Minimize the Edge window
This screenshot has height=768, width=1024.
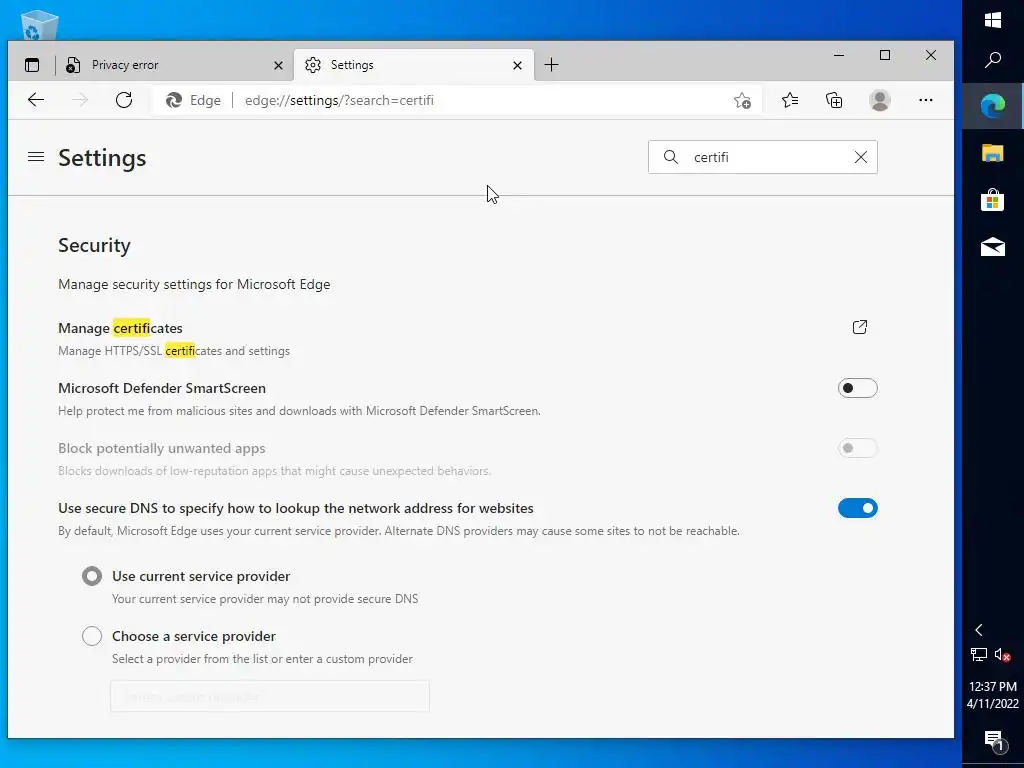tap(839, 56)
